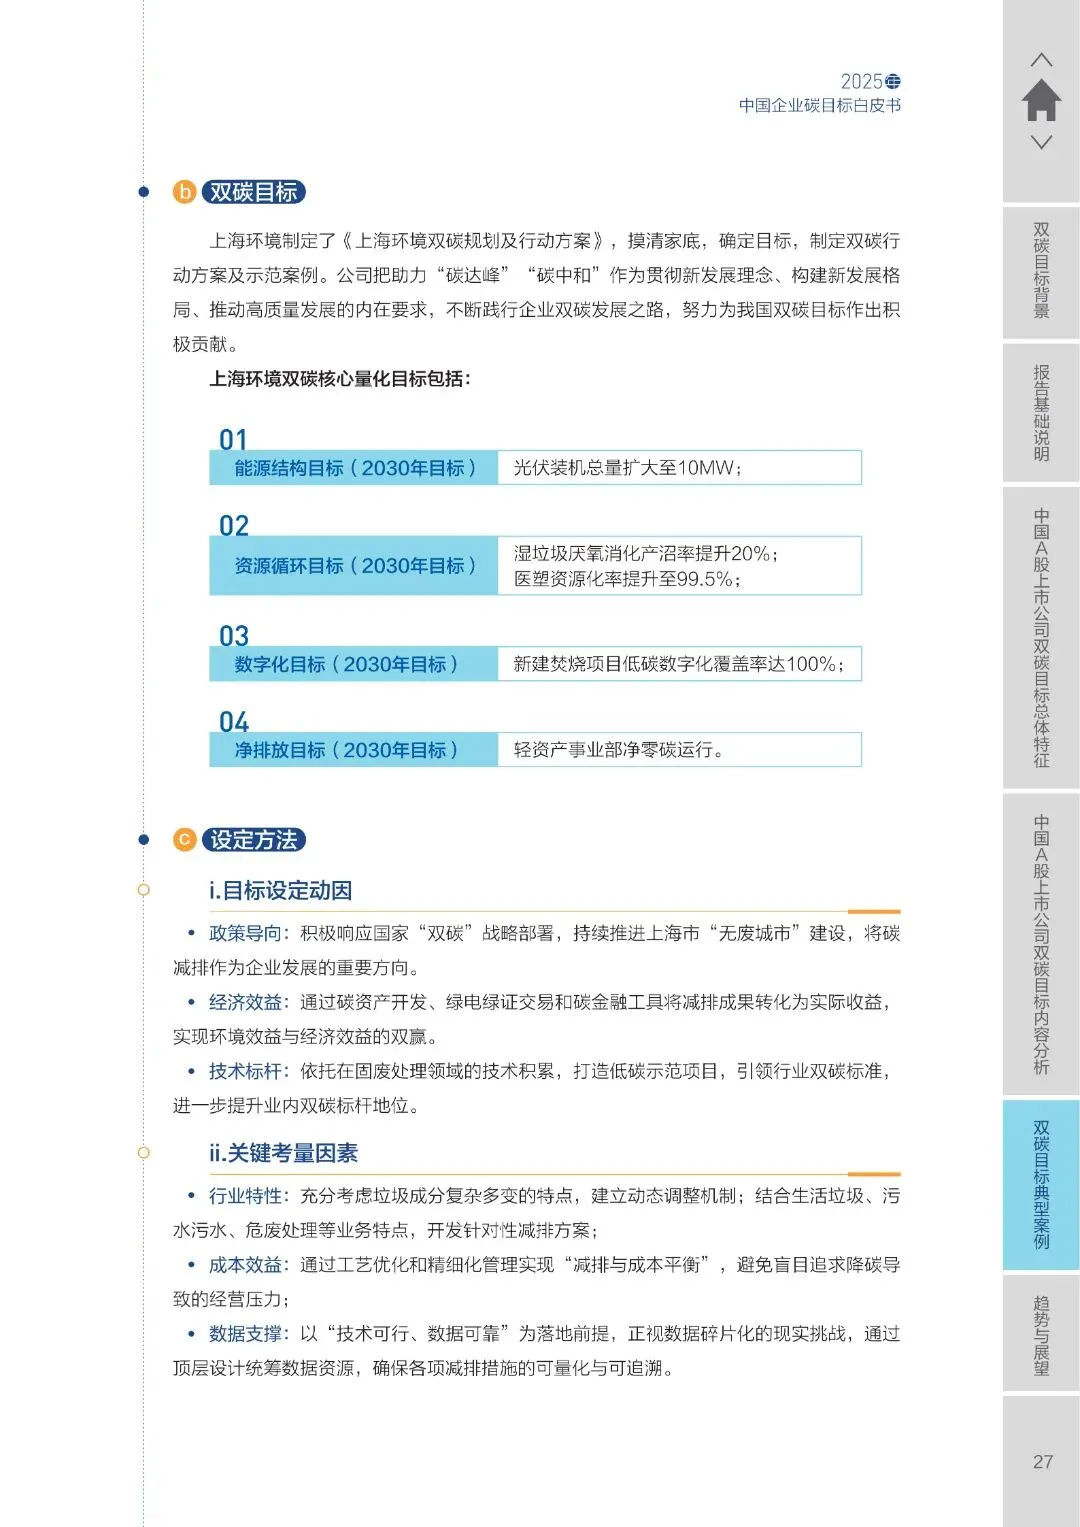The image size is (1080, 1527).
Task: Open the 中国A股上市公司双碳目标总体特征 tab
Action: (x=1041, y=637)
